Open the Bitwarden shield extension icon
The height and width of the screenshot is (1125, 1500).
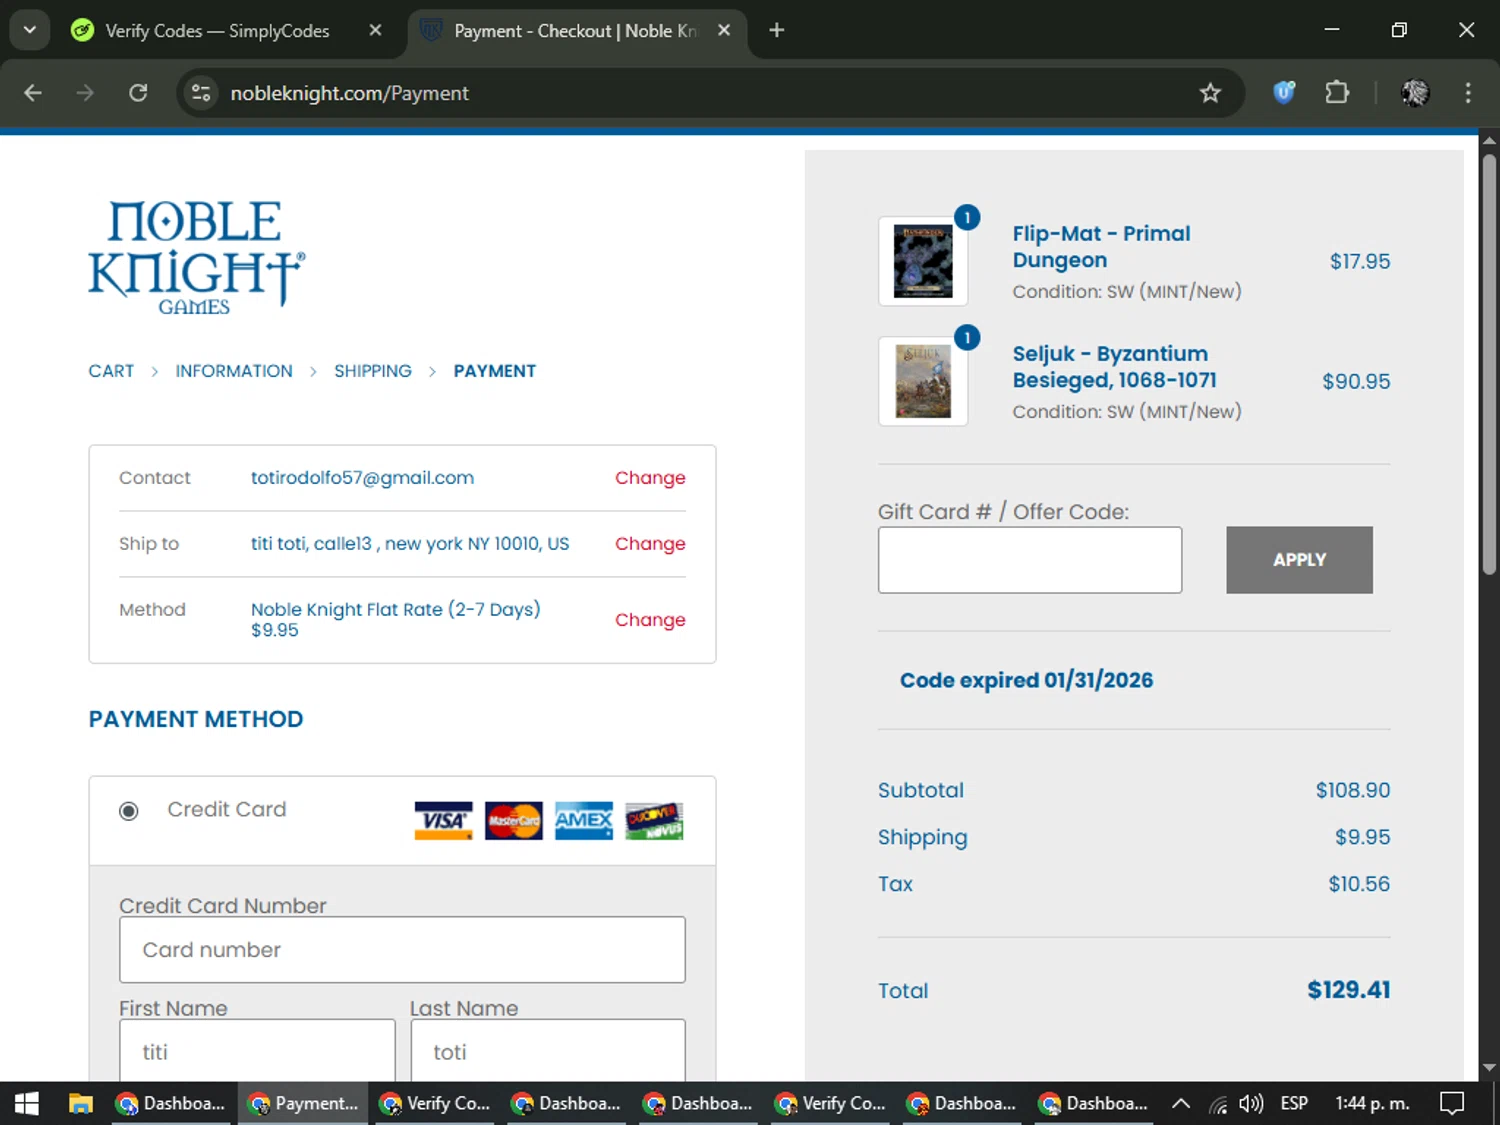tap(1284, 93)
